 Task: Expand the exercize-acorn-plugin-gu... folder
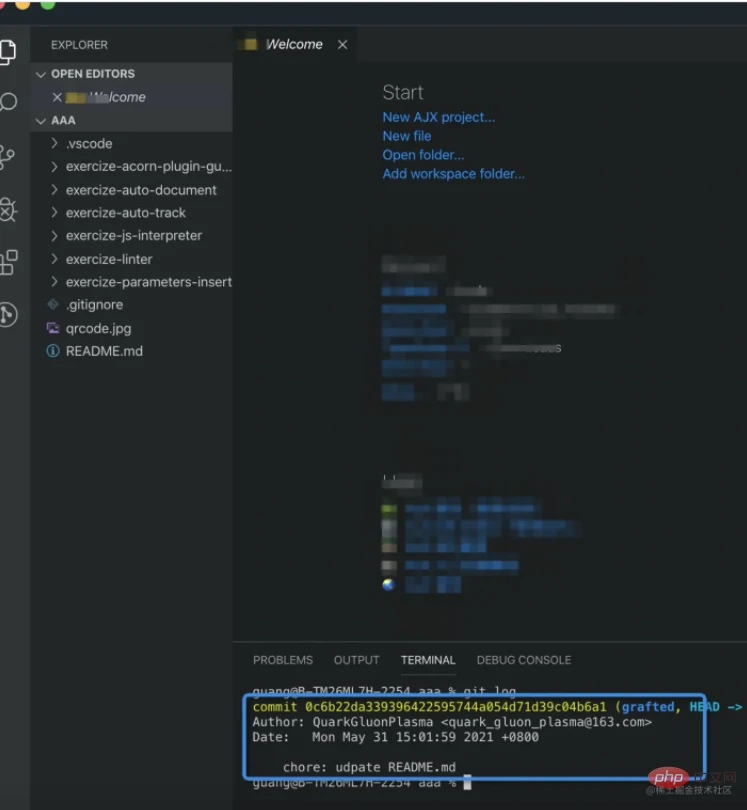[54, 166]
